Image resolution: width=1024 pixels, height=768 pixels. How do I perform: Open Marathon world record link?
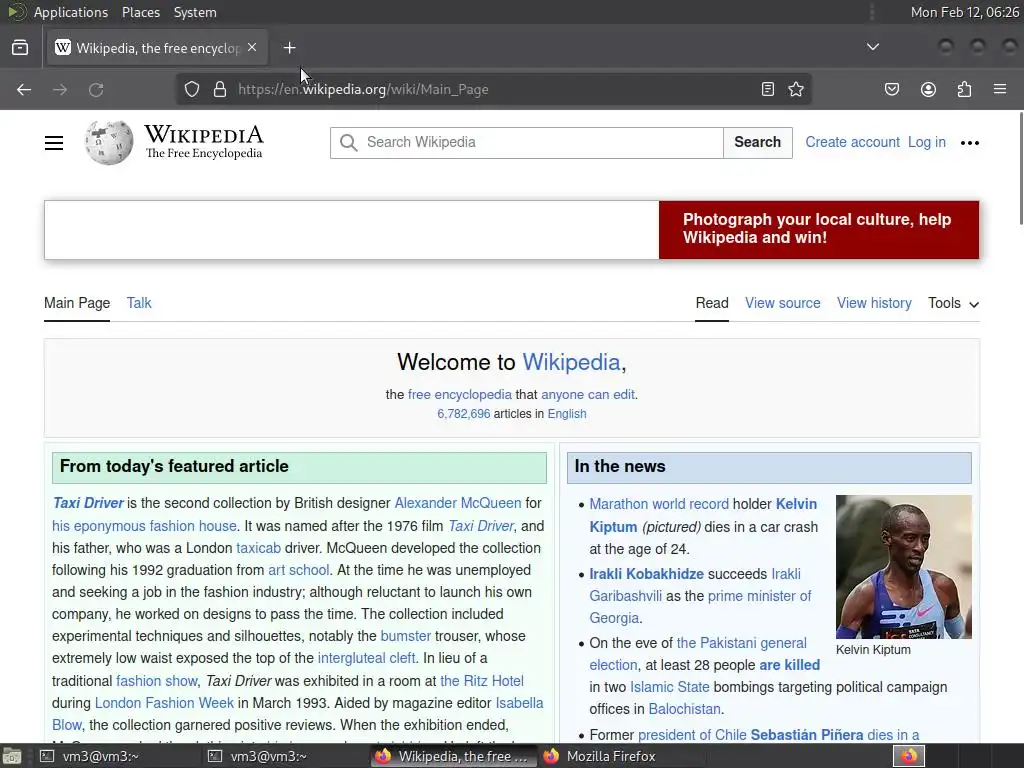click(x=659, y=504)
